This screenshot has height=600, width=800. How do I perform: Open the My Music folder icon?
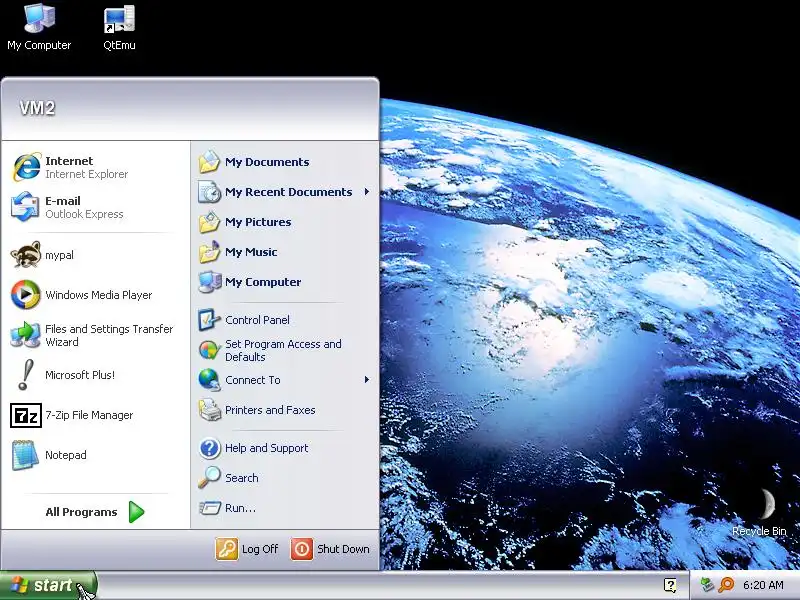pos(209,252)
